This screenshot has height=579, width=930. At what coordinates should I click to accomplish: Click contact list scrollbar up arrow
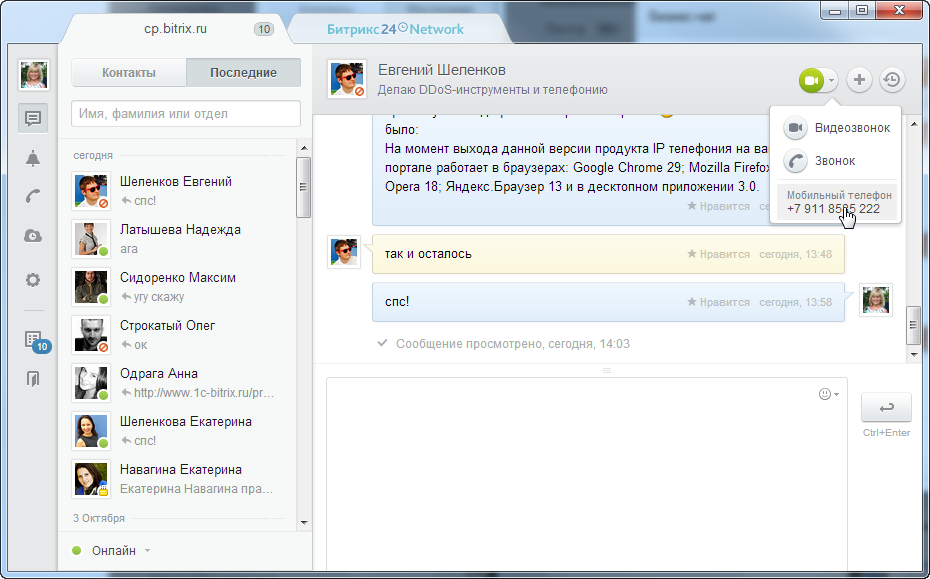[304, 148]
